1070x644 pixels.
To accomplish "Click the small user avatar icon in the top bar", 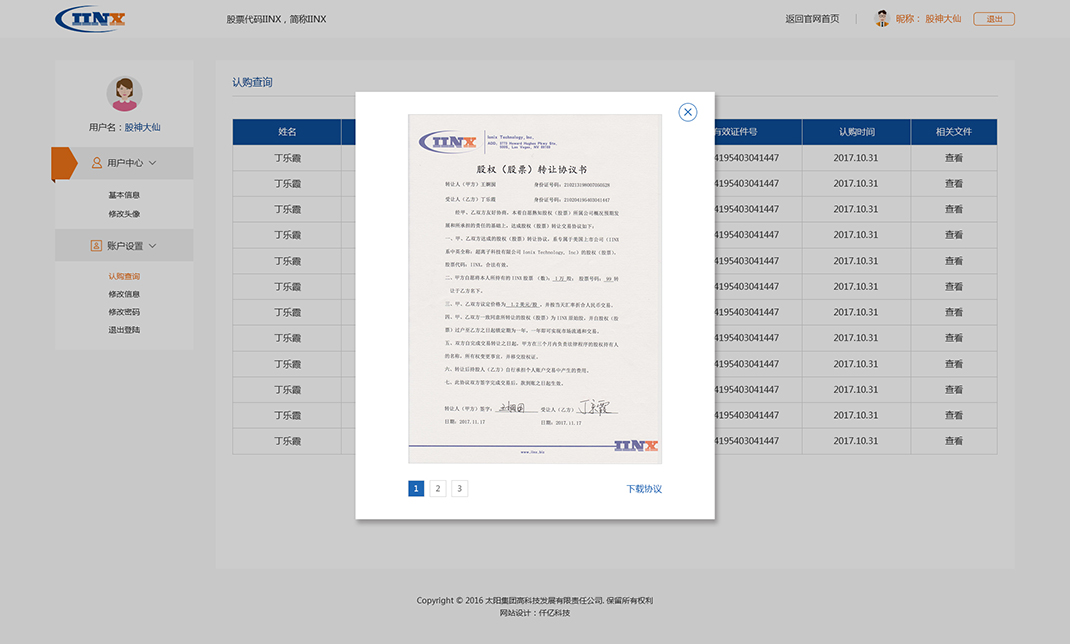I will [882, 17].
